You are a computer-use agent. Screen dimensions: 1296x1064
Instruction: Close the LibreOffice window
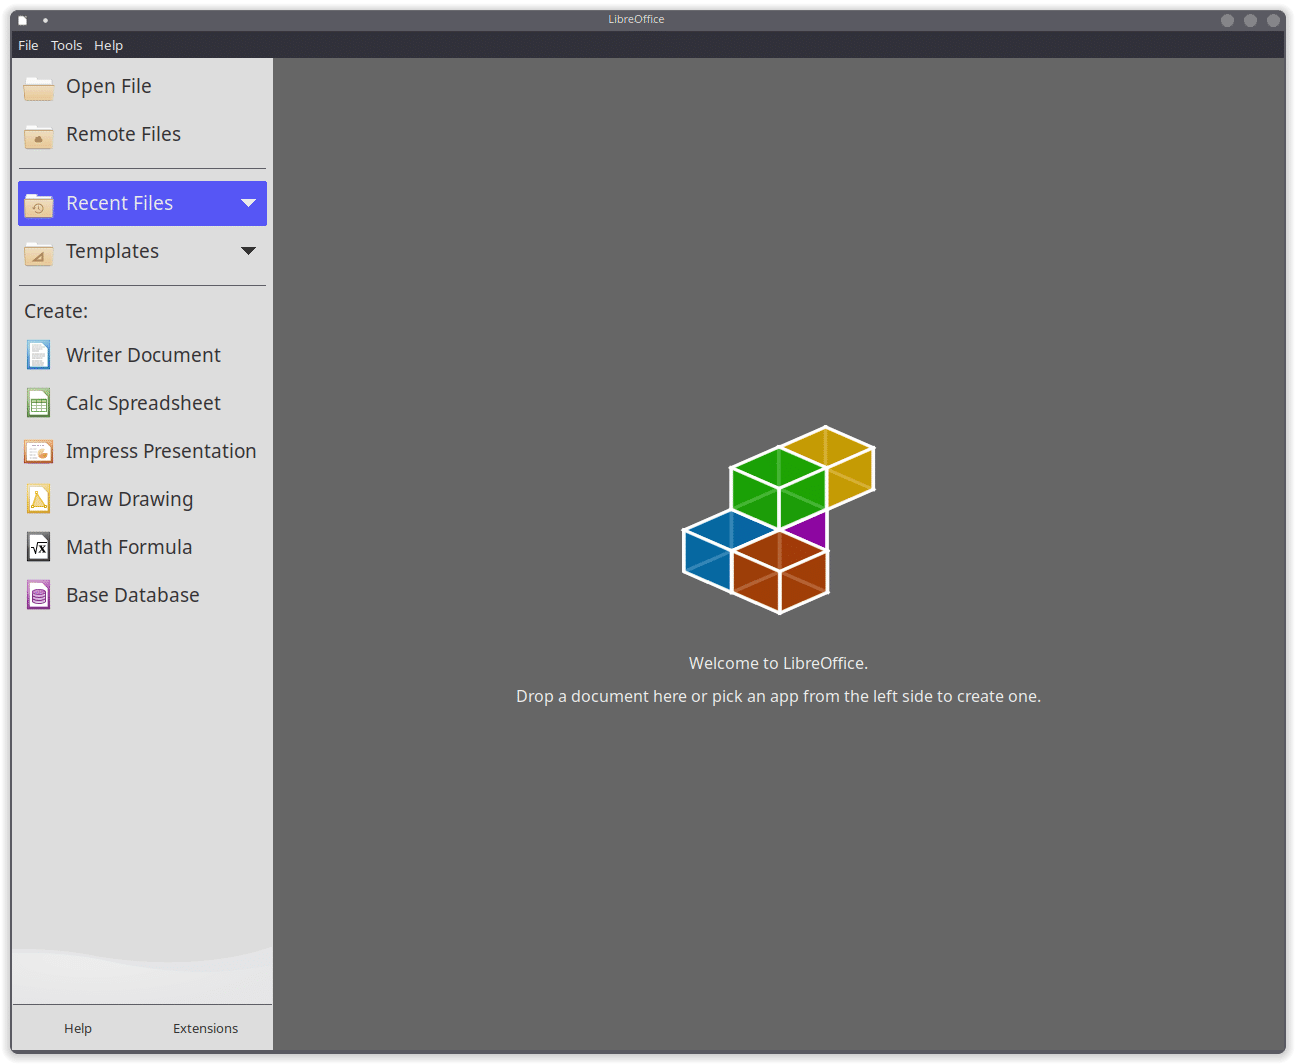point(1273,20)
